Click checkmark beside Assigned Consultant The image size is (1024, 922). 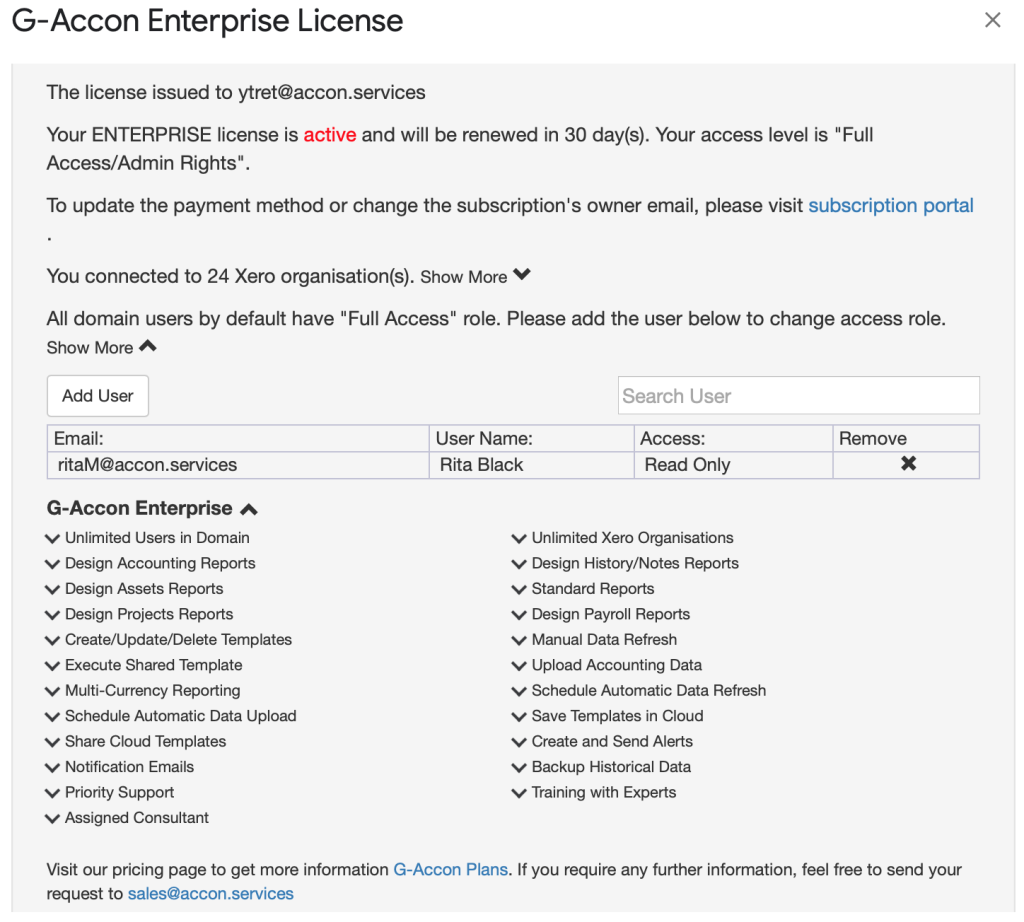point(52,819)
